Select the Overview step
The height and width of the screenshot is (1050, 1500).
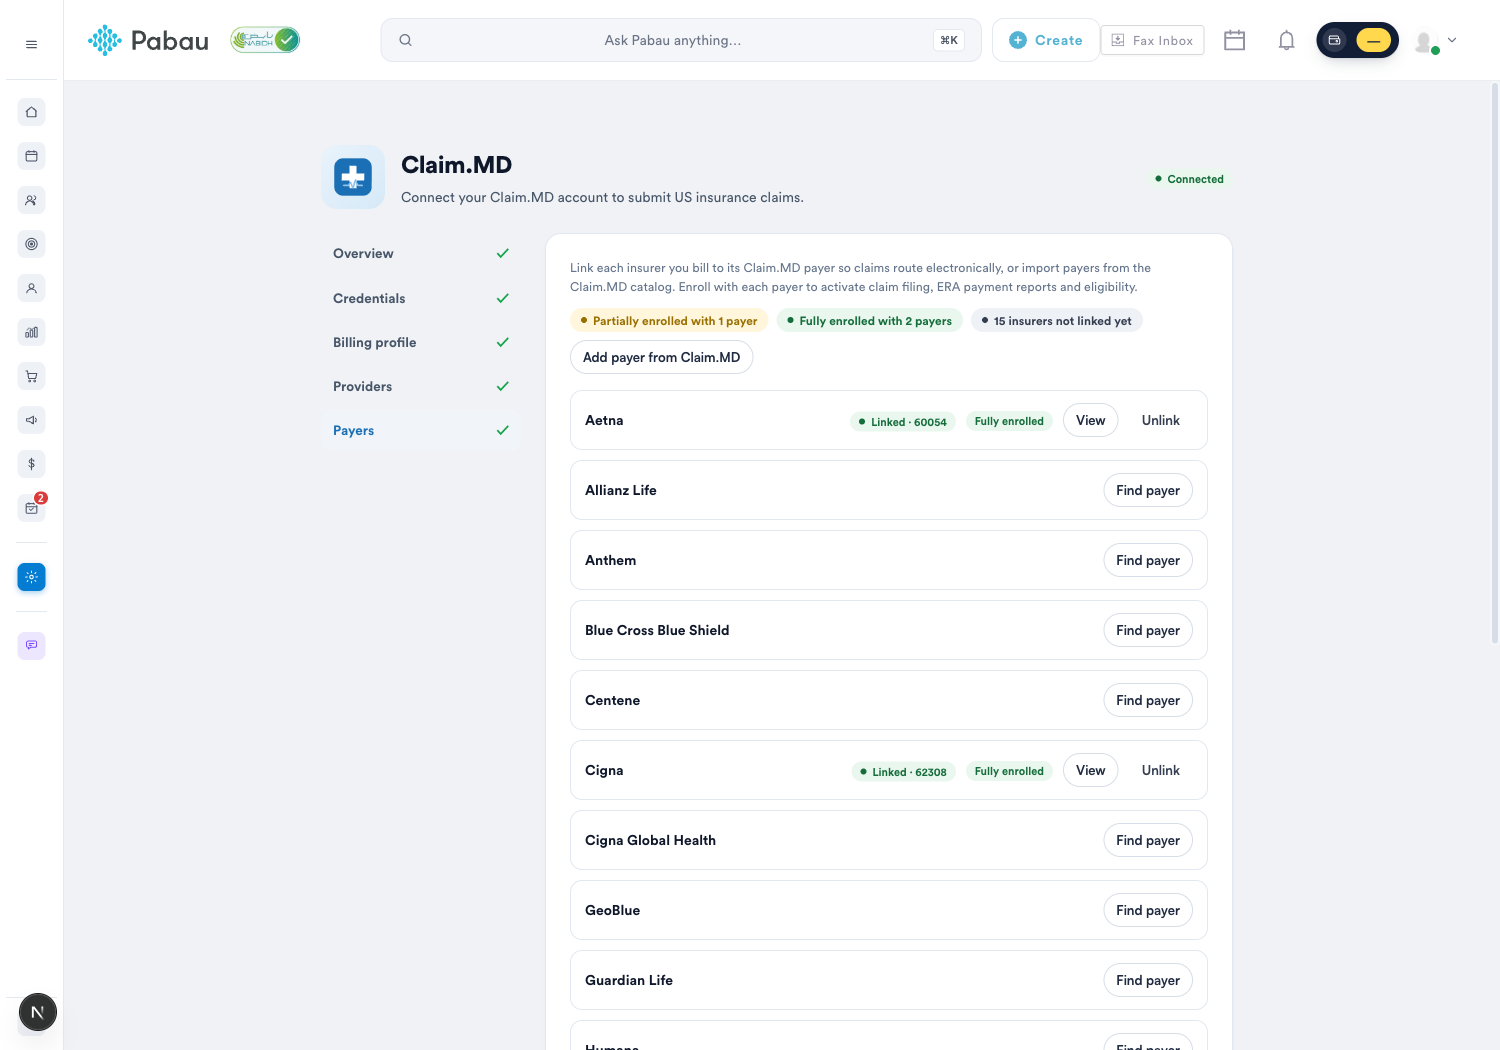tap(421, 254)
